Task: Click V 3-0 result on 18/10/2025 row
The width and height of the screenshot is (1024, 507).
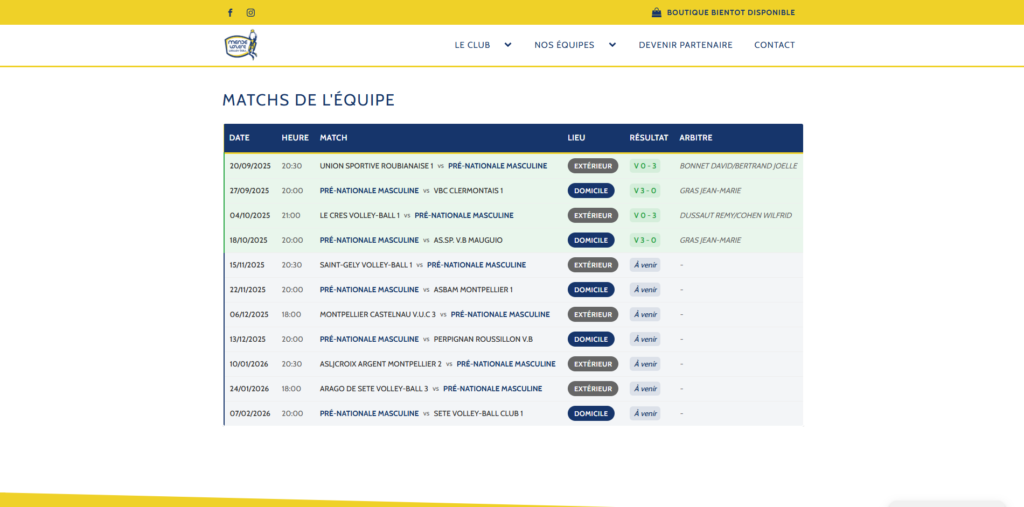Action: coord(645,240)
